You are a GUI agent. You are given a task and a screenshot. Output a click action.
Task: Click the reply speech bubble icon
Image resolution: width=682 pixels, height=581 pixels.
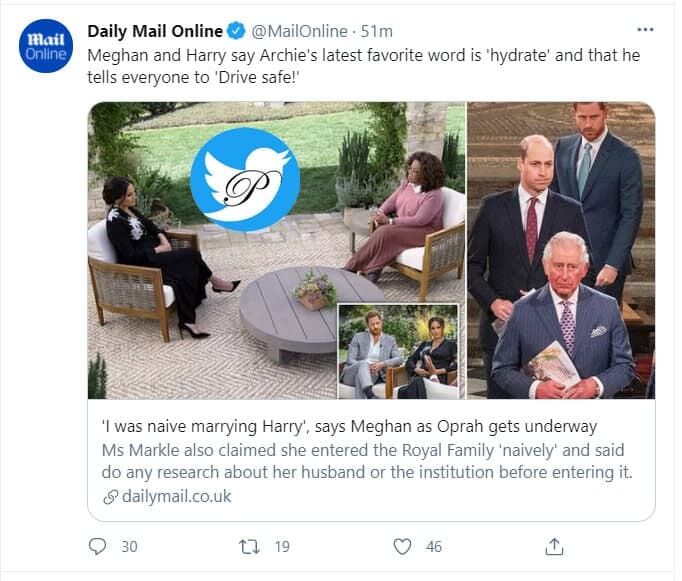(97, 546)
